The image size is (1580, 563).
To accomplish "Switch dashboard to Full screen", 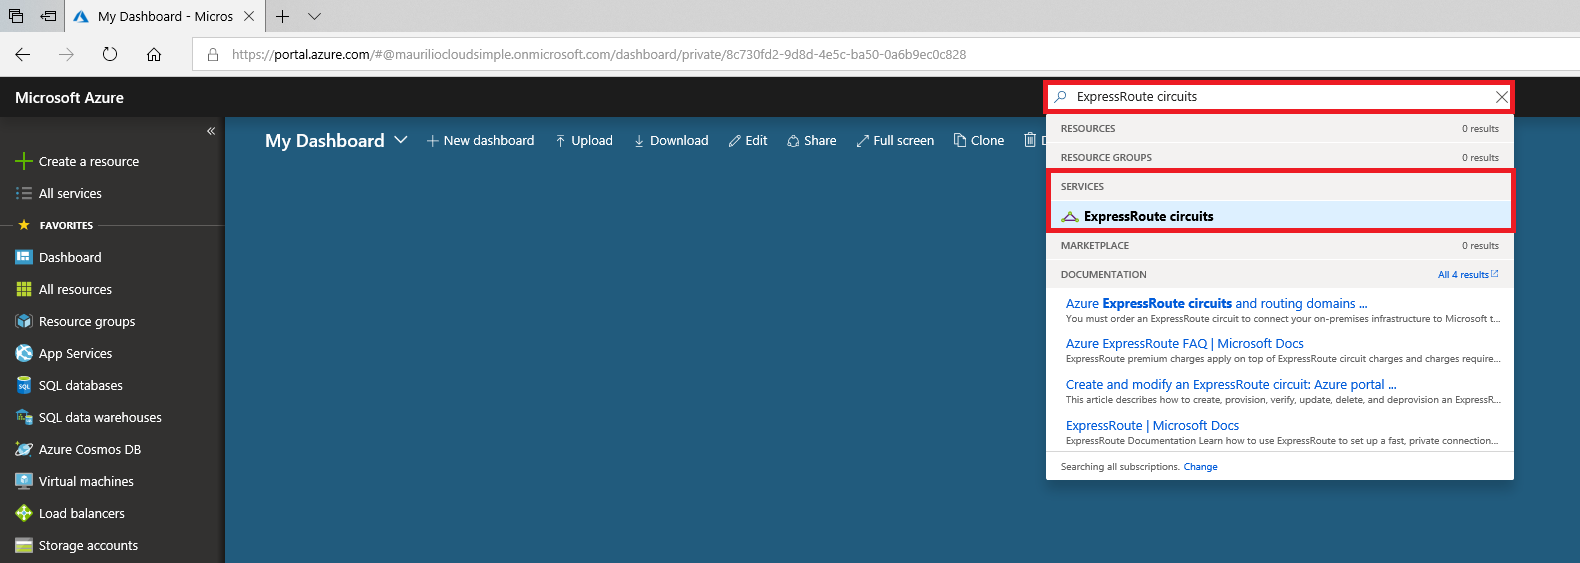I will pos(895,141).
